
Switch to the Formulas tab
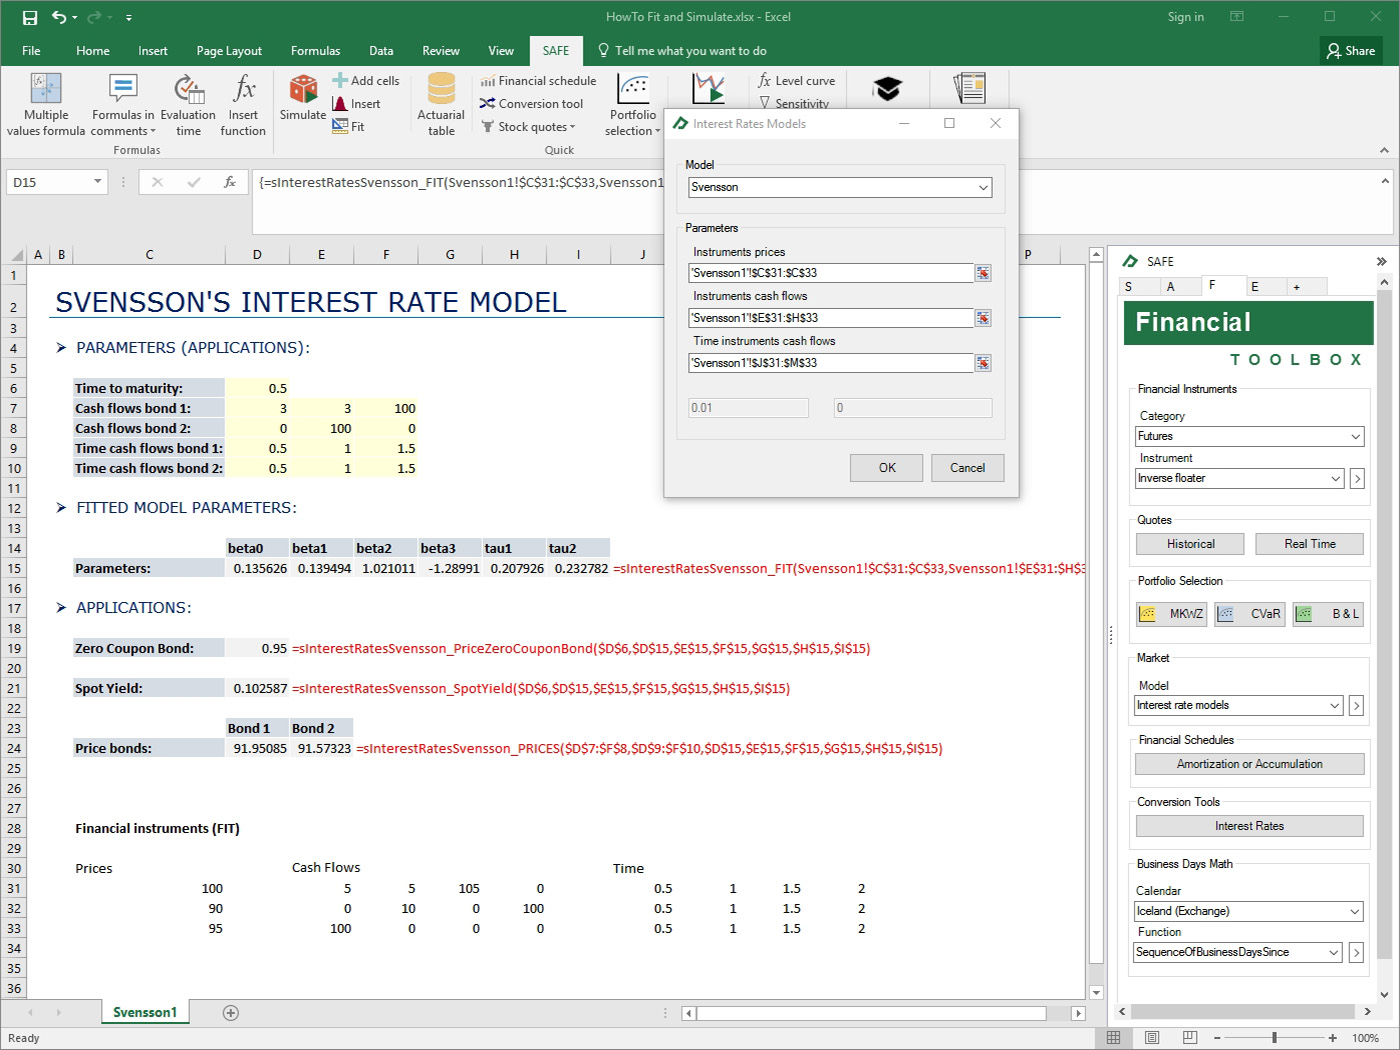(x=315, y=51)
